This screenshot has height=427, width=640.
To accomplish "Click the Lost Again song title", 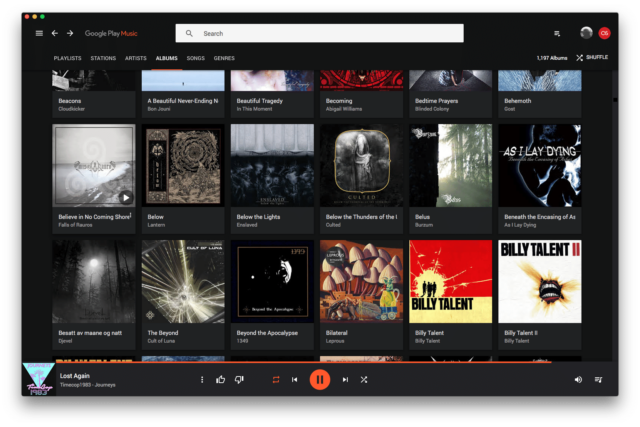I will coord(75,376).
